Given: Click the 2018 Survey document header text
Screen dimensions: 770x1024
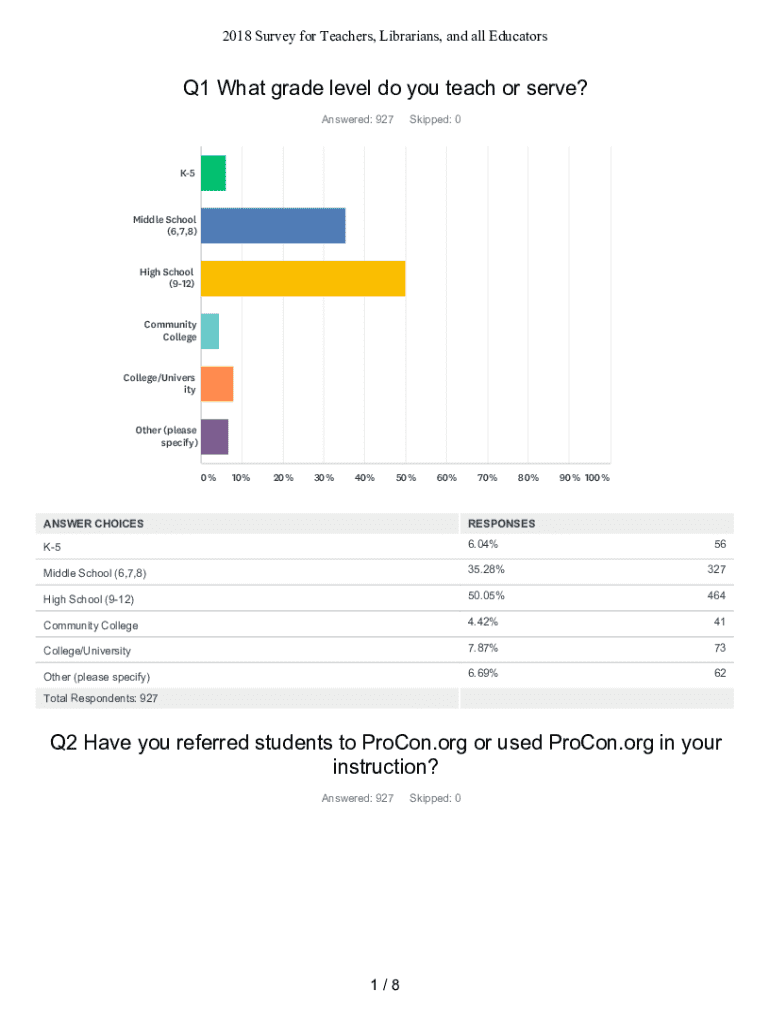Looking at the screenshot, I should click(385, 36).
